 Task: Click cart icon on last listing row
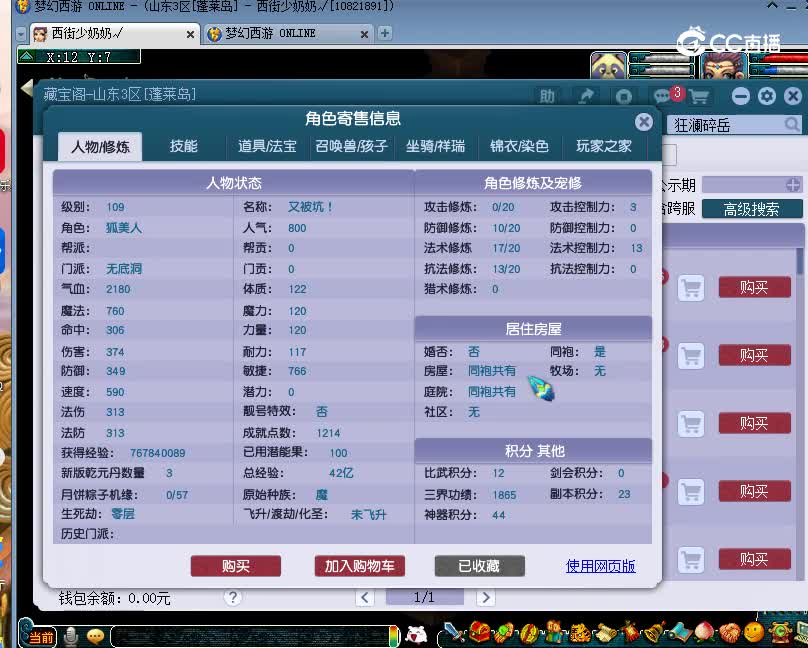(691, 560)
